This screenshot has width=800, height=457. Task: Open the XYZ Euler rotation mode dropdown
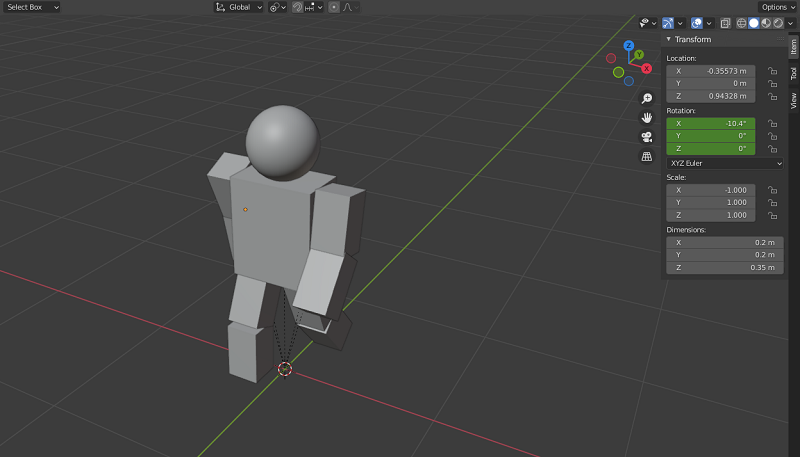[x=725, y=163]
